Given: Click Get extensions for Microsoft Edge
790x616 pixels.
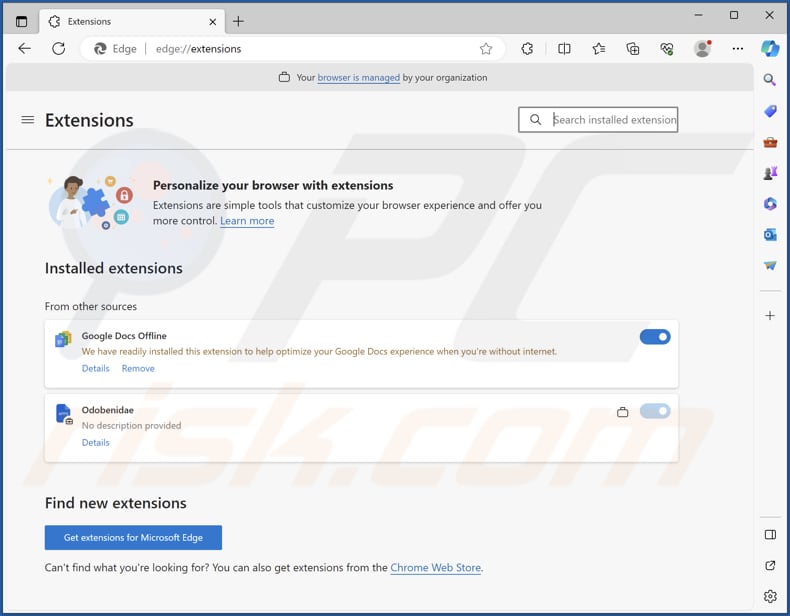Looking at the screenshot, I should pos(133,538).
